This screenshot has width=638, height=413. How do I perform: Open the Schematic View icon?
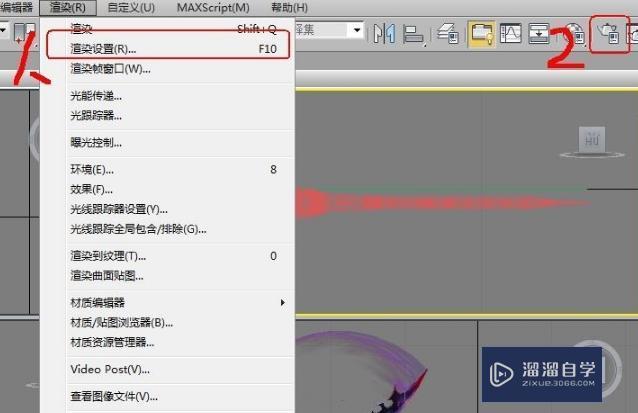pos(539,33)
